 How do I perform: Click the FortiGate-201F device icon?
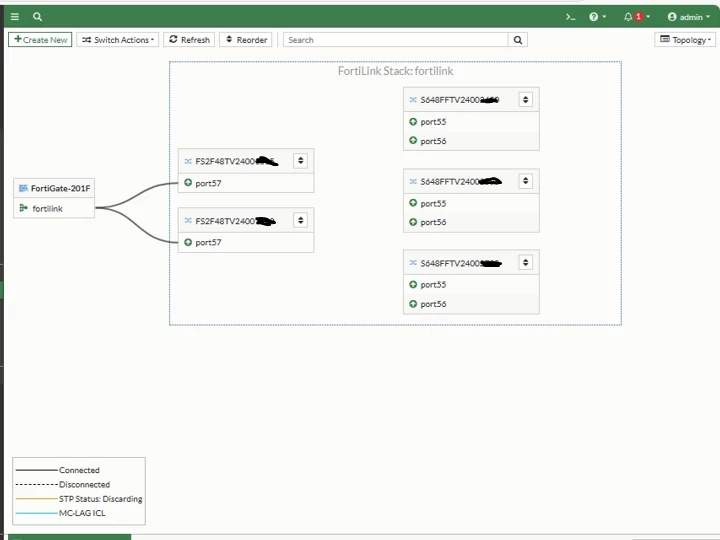[23, 188]
